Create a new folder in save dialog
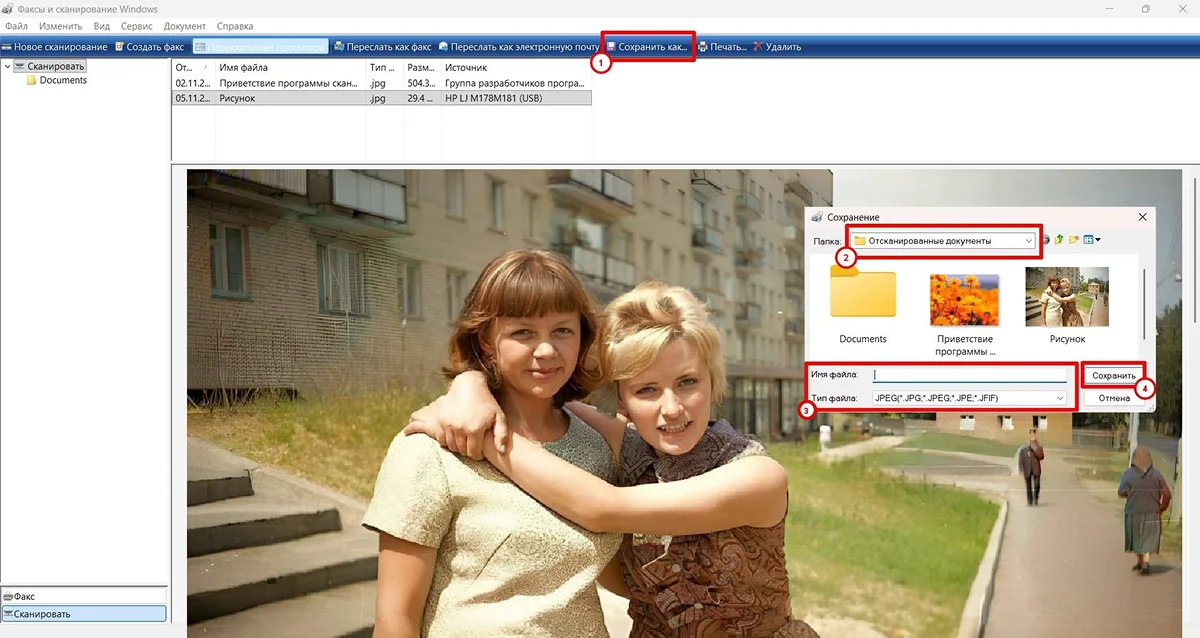1200x638 pixels. pyautogui.click(x=1075, y=240)
